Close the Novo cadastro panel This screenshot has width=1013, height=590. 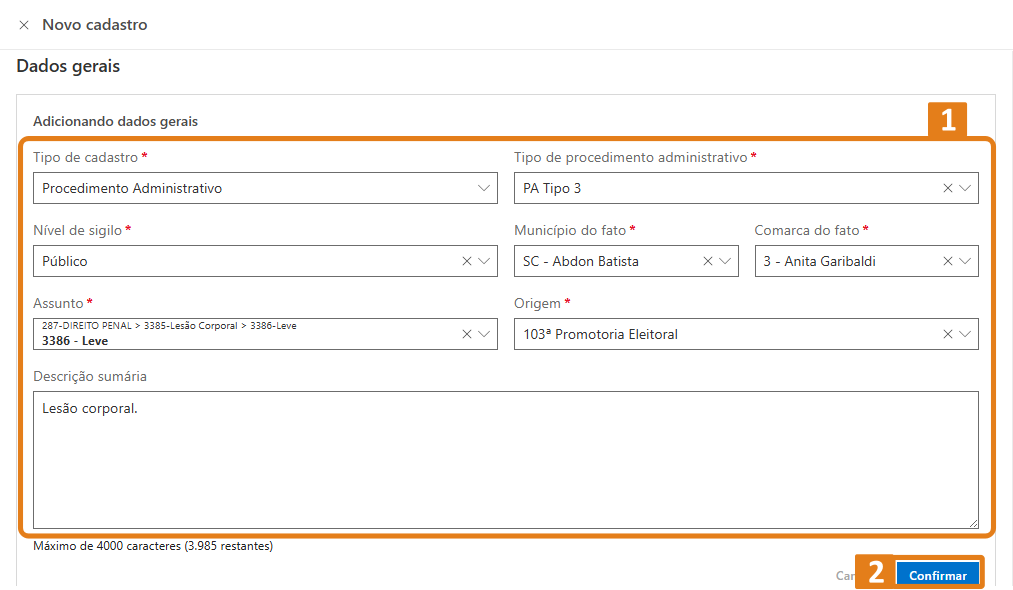[x=24, y=25]
